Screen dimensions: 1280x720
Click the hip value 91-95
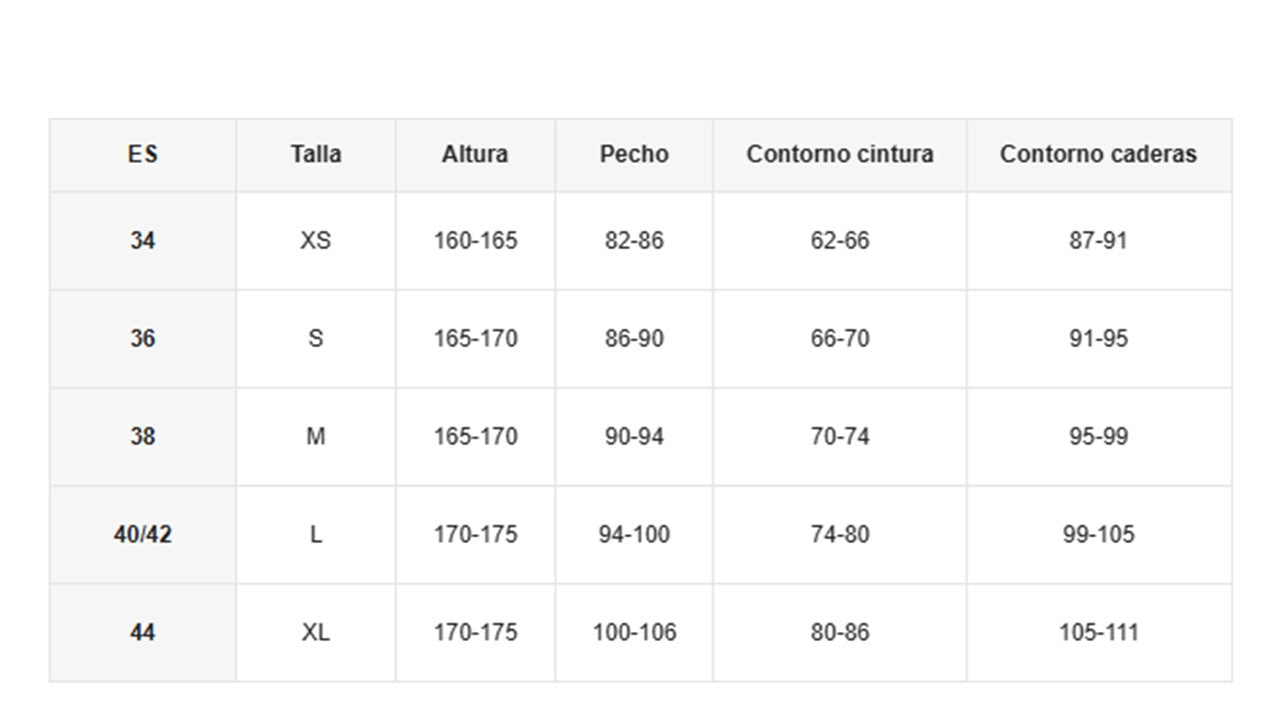1098,339
